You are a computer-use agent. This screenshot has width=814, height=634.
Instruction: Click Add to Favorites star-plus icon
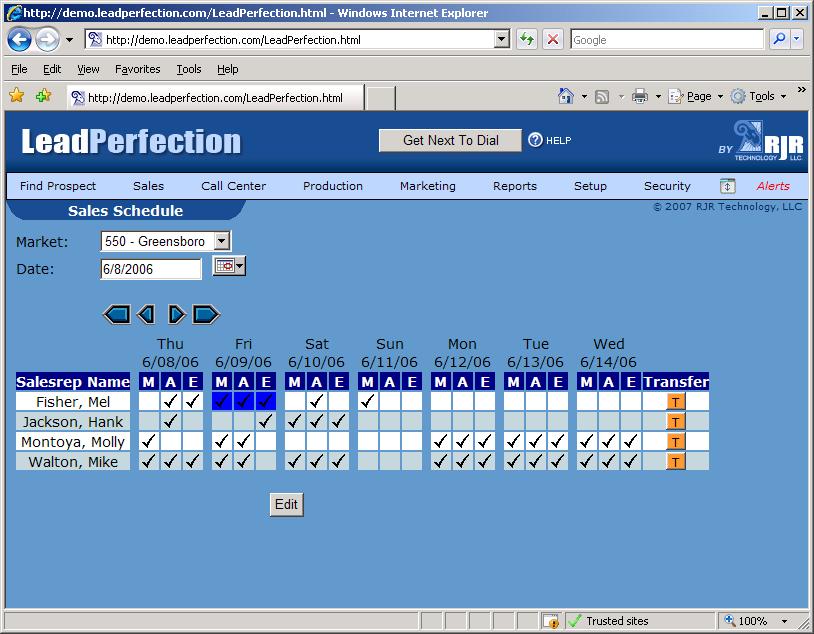click(44, 96)
